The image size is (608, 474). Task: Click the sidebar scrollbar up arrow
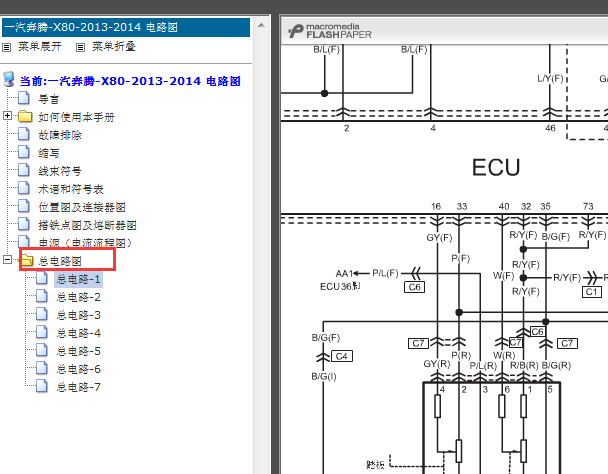tap(261, 26)
